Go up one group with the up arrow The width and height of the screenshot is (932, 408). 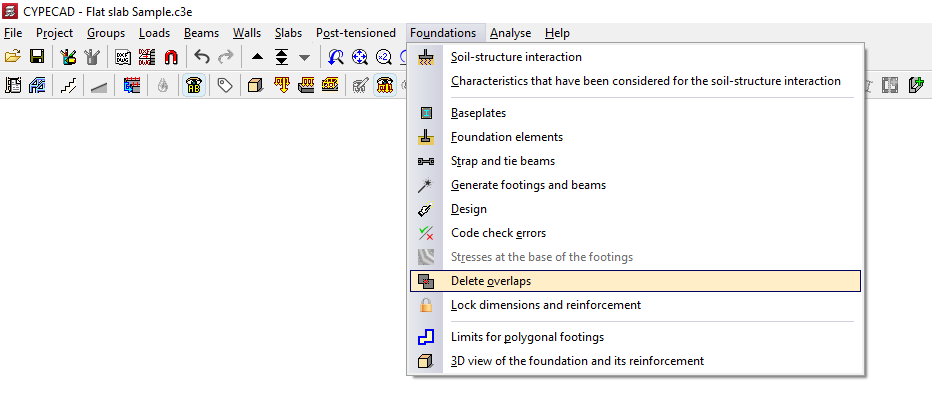tap(257, 57)
